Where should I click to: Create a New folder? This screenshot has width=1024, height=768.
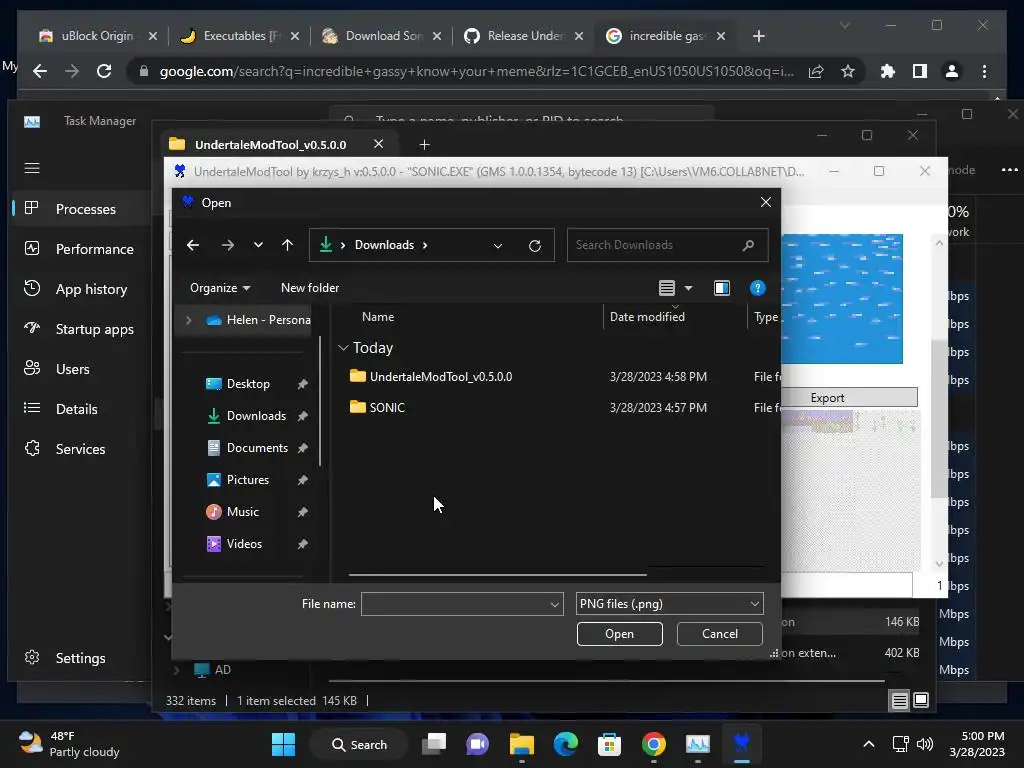click(x=310, y=288)
